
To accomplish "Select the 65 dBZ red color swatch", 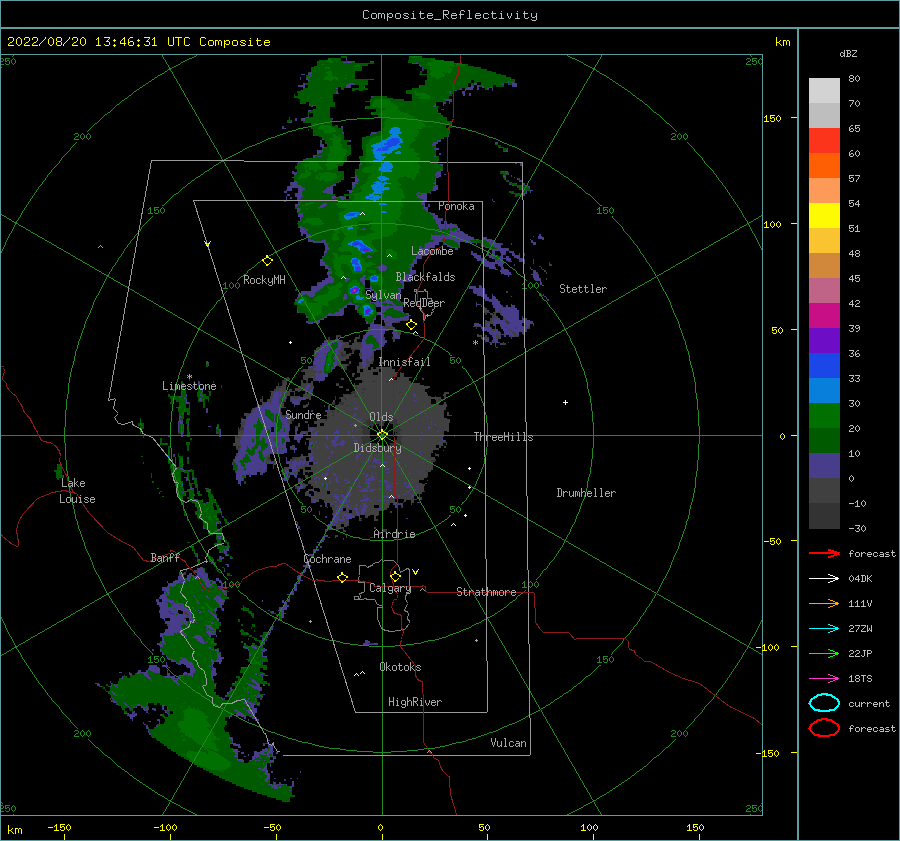I will coord(824,140).
